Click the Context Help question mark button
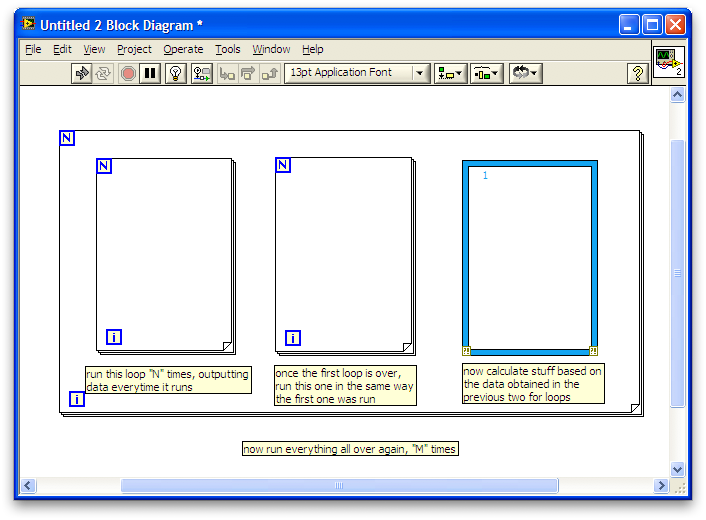Screen dimensions: 706x520 [638, 73]
